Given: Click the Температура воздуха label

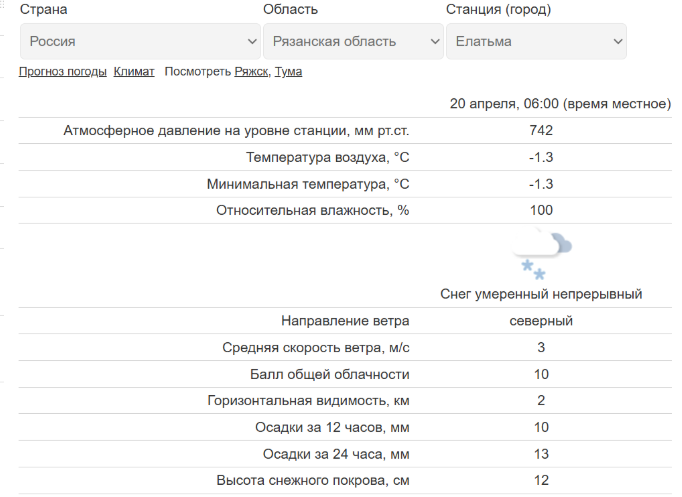Looking at the screenshot, I should (328, 157).
